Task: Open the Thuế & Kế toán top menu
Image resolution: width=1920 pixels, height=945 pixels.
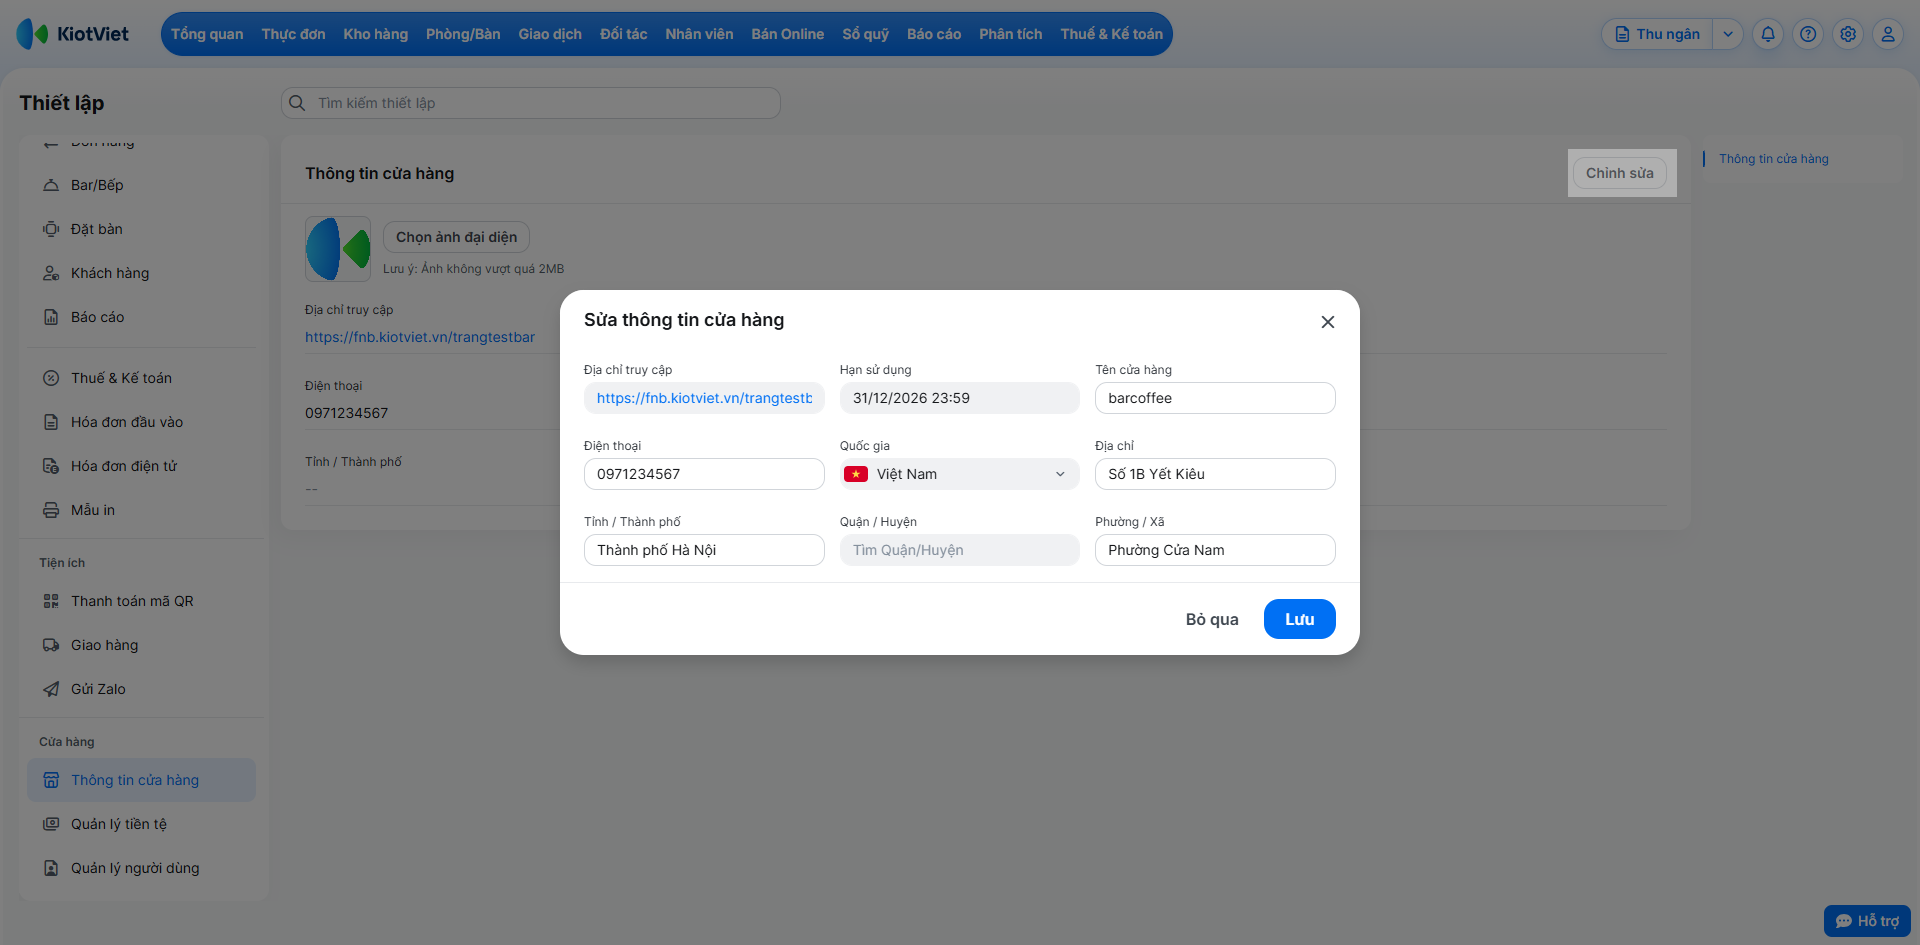Action: click(x=1112, y=34)
